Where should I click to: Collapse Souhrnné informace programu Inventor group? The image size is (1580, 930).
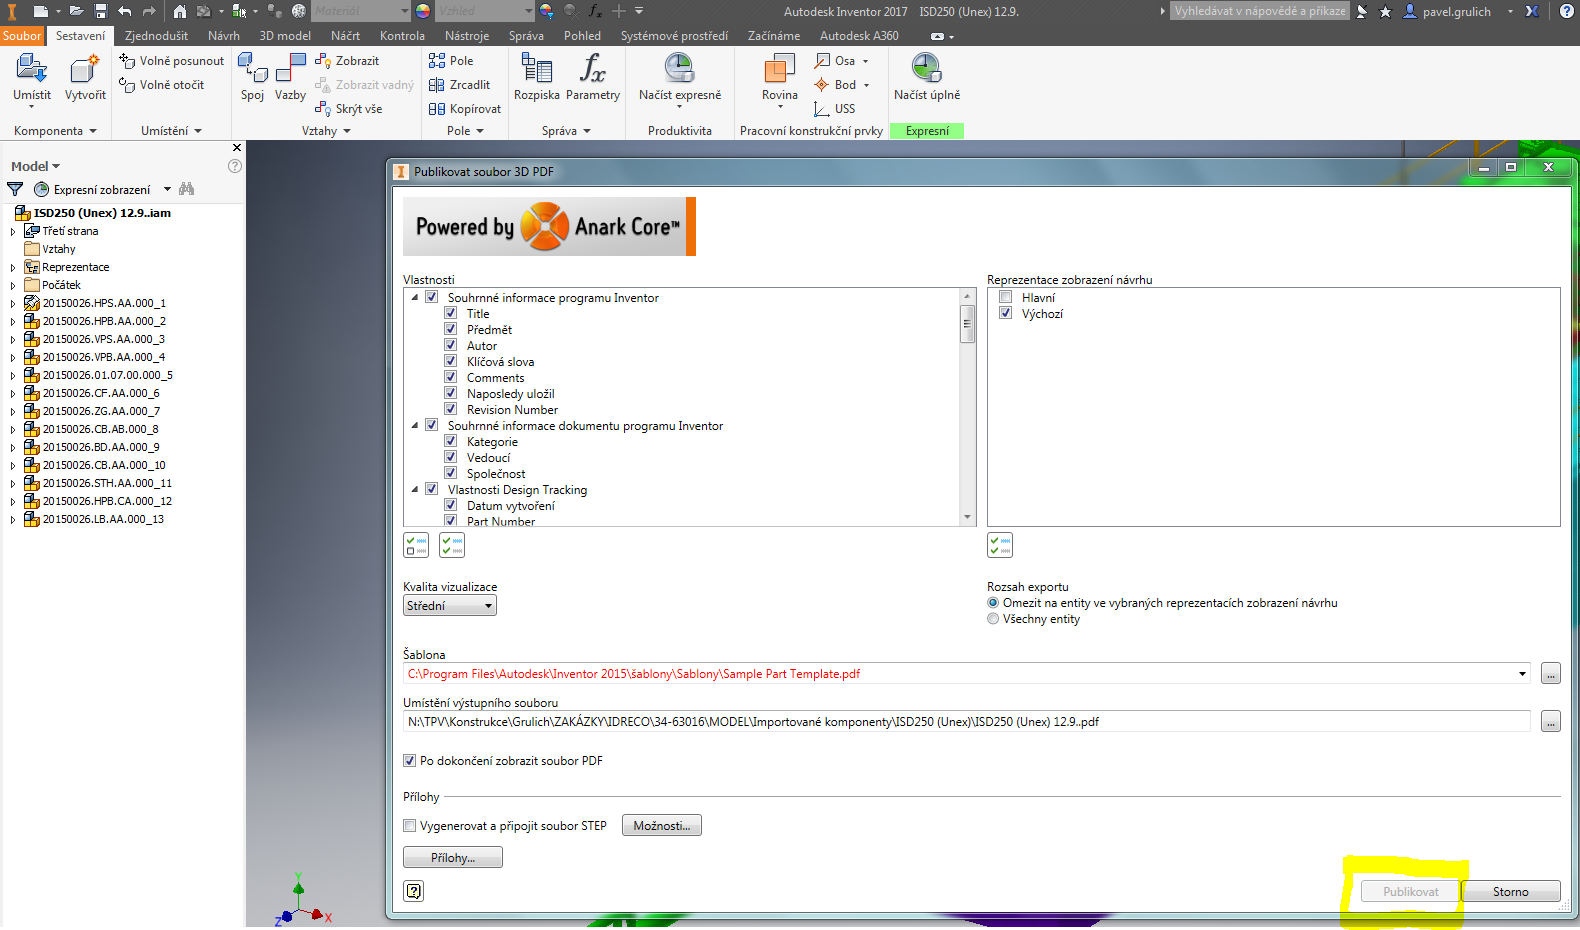tap(415, 297)
